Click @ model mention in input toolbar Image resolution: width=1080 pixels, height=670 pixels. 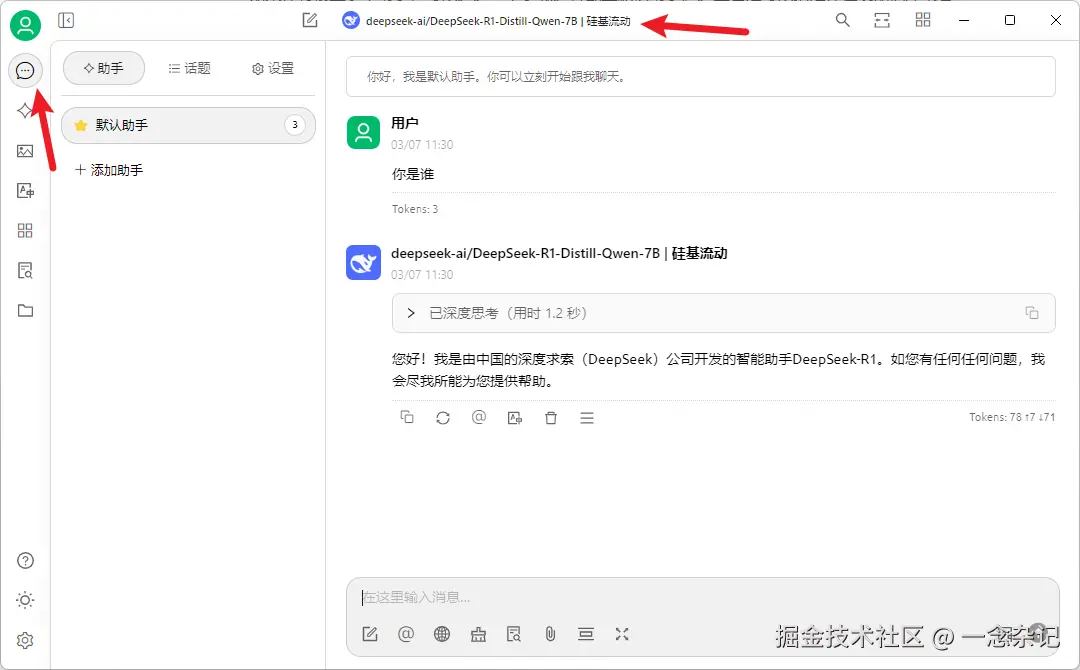406,634
